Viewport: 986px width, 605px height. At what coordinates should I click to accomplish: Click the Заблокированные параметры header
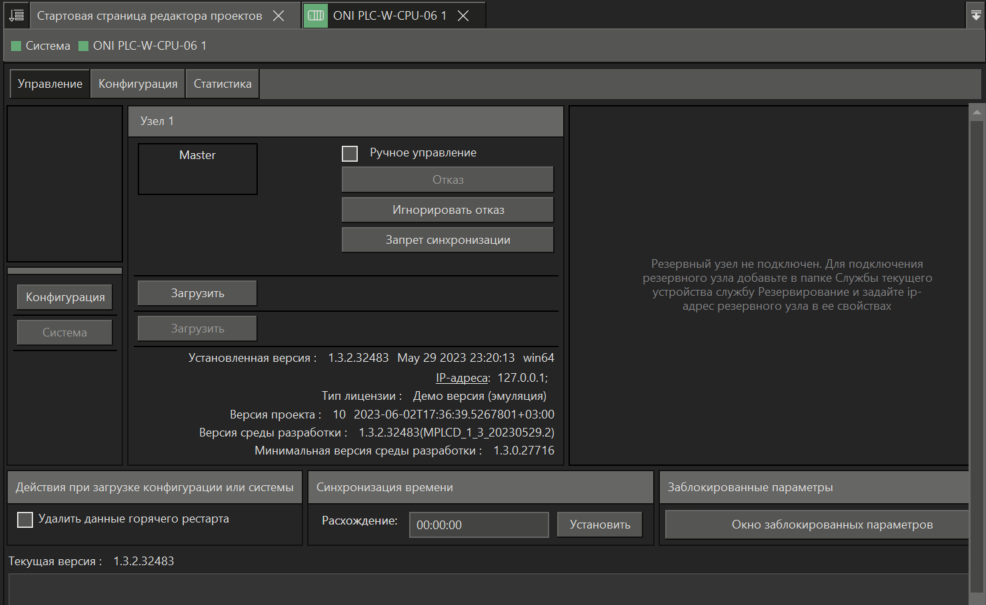[814, 487]
